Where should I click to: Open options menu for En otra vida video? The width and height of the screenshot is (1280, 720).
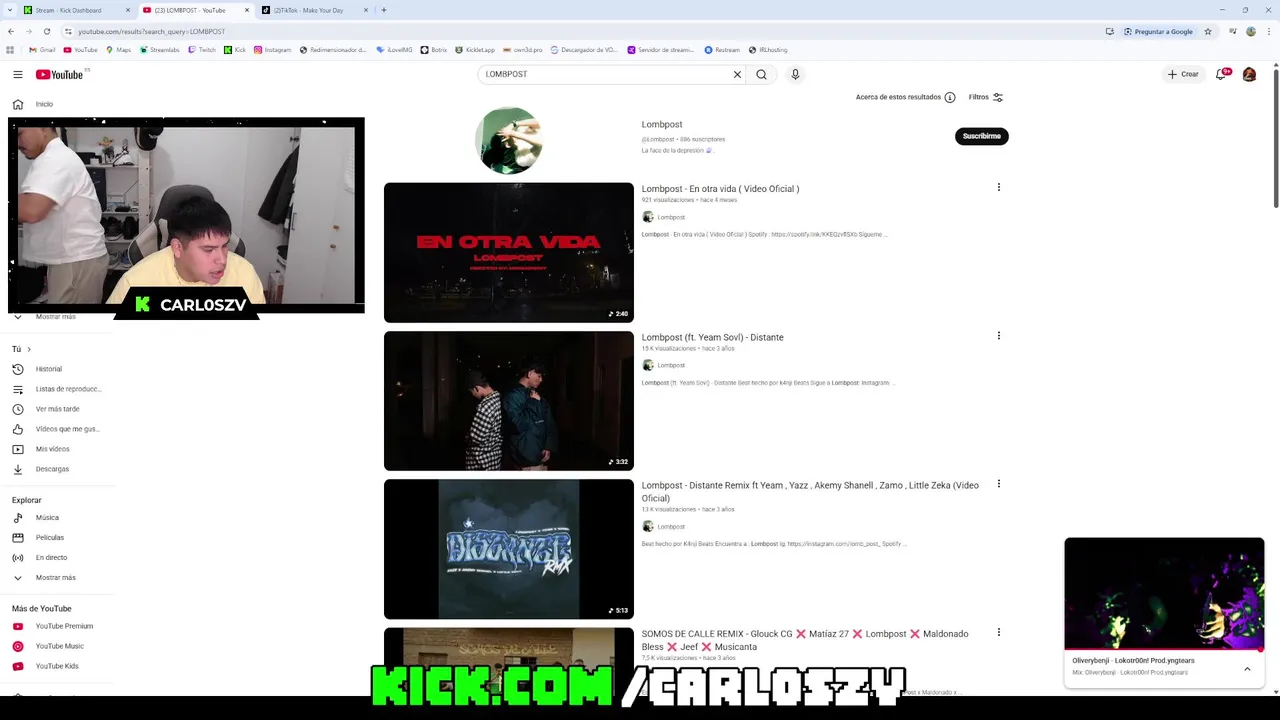point(998,187)
